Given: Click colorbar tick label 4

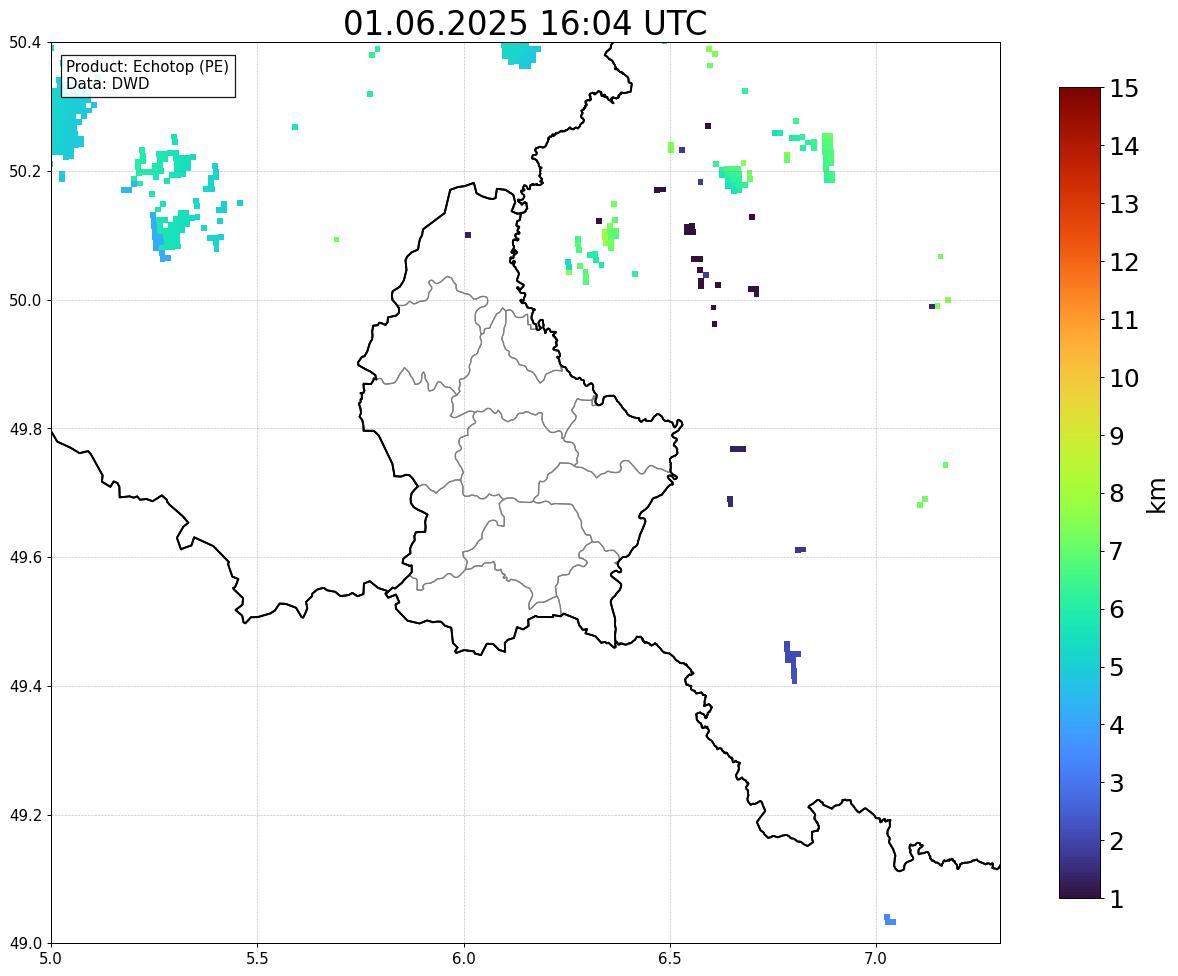Looking at the screenshot, I should click(1117, 725).
